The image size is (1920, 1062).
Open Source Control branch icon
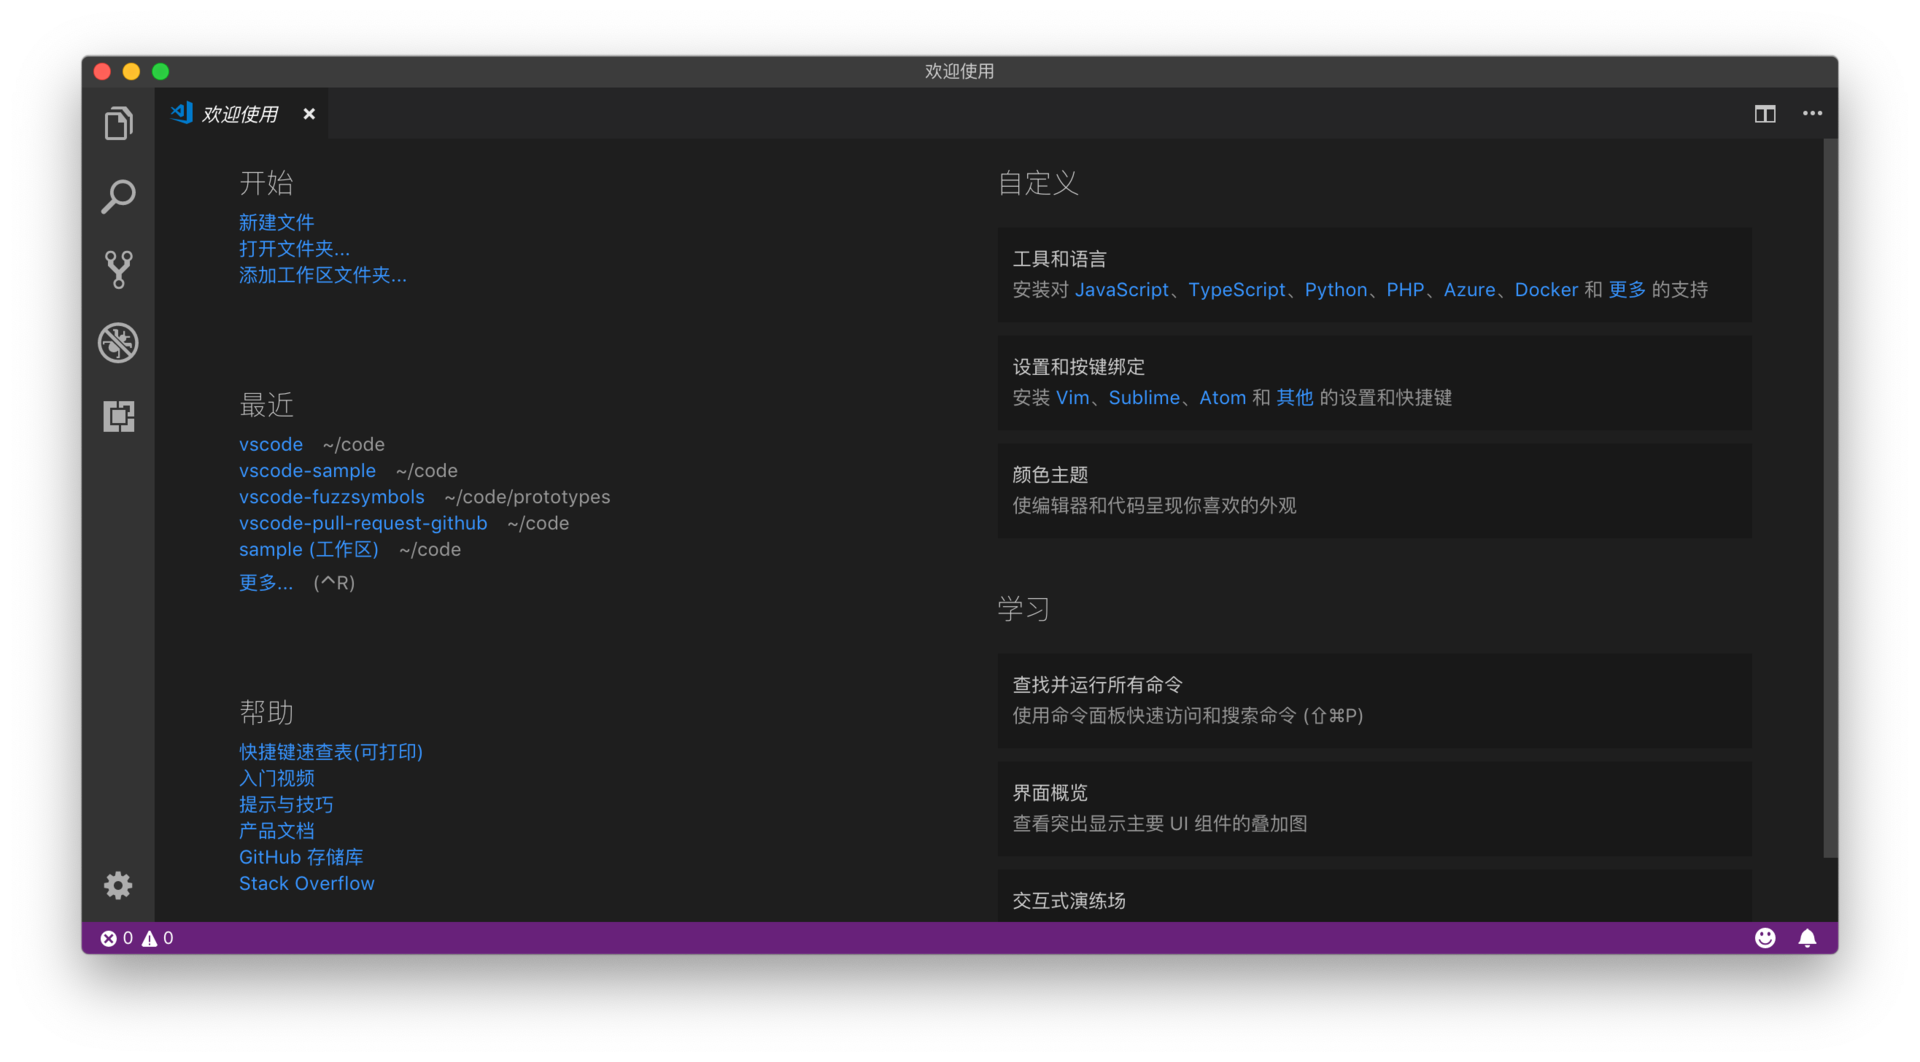118,270
